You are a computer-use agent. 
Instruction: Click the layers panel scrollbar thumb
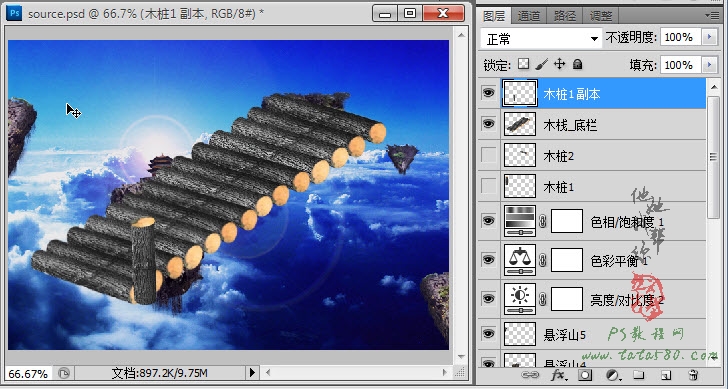tap(713, 156)
